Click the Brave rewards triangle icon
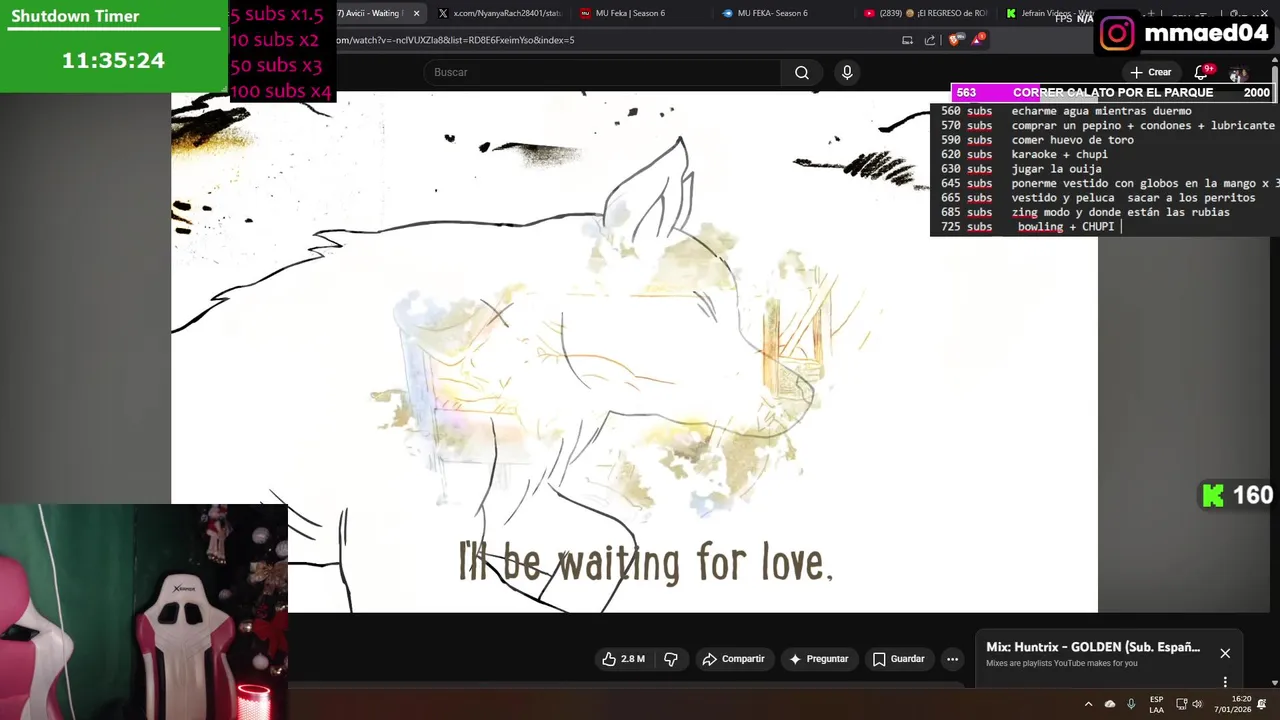Image resolution: width=1280 pixels, height=720 pixels. point(977,40)
